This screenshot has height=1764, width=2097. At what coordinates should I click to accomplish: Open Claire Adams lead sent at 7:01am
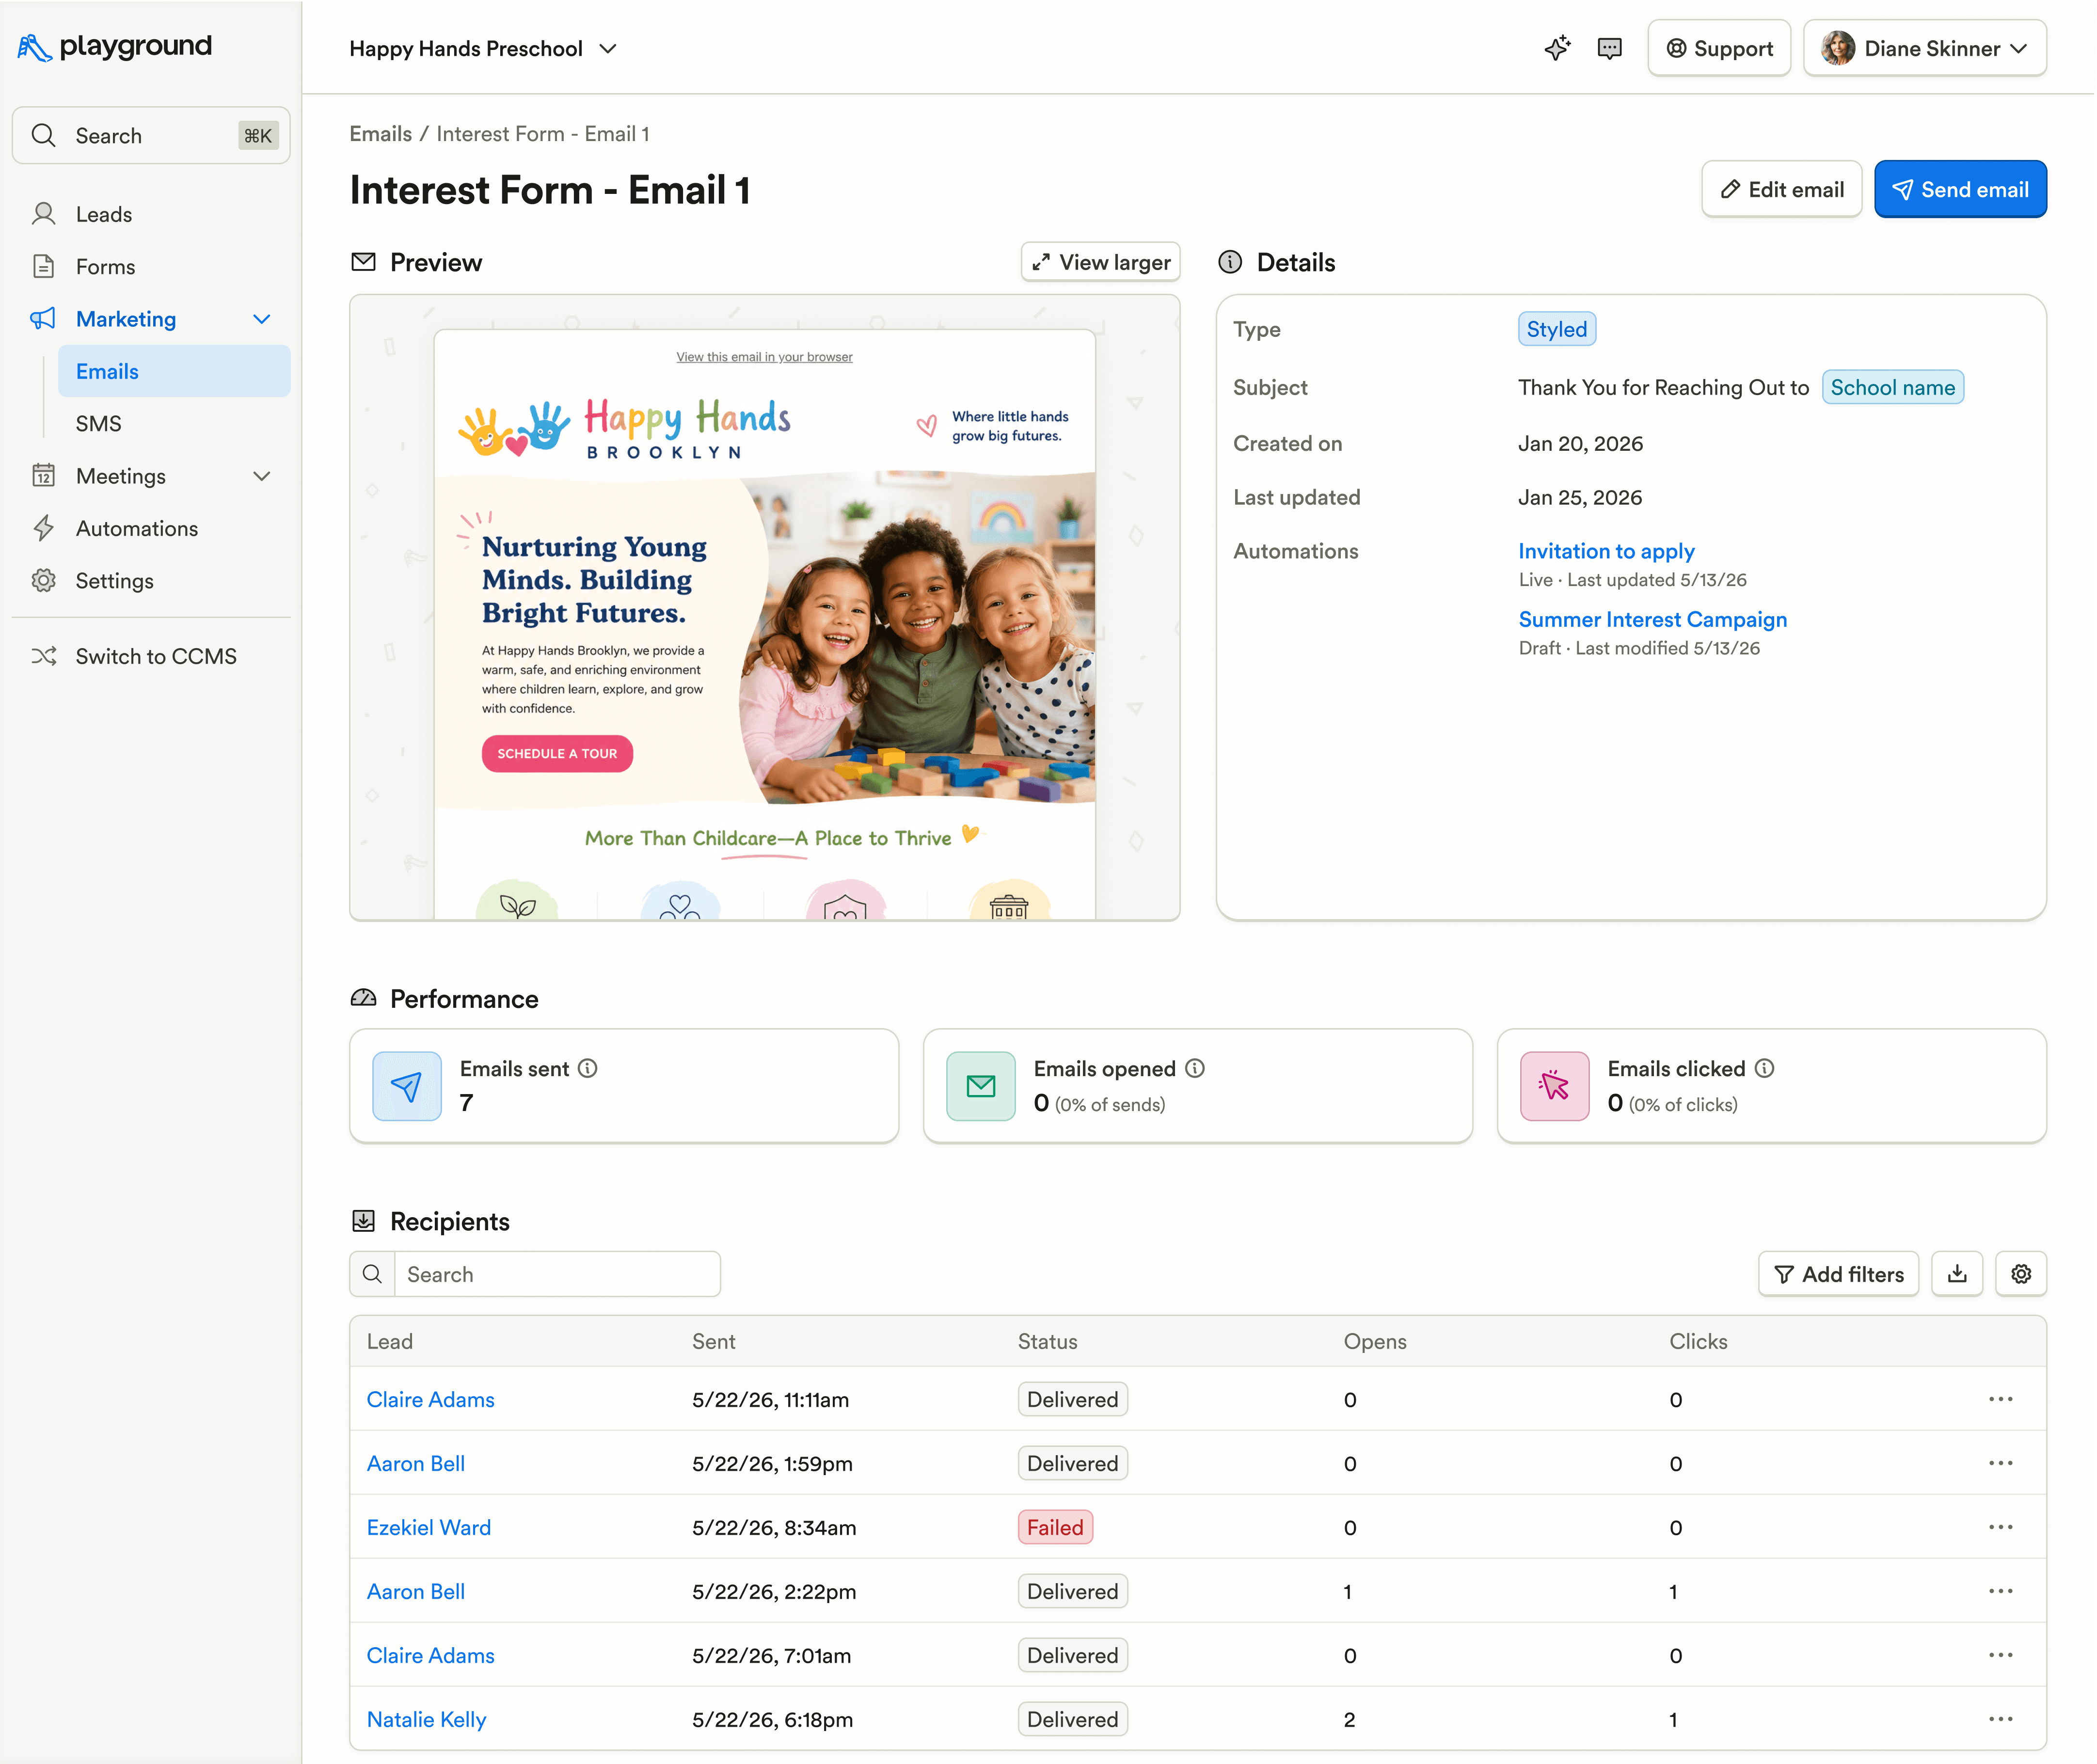(430, 1655)
